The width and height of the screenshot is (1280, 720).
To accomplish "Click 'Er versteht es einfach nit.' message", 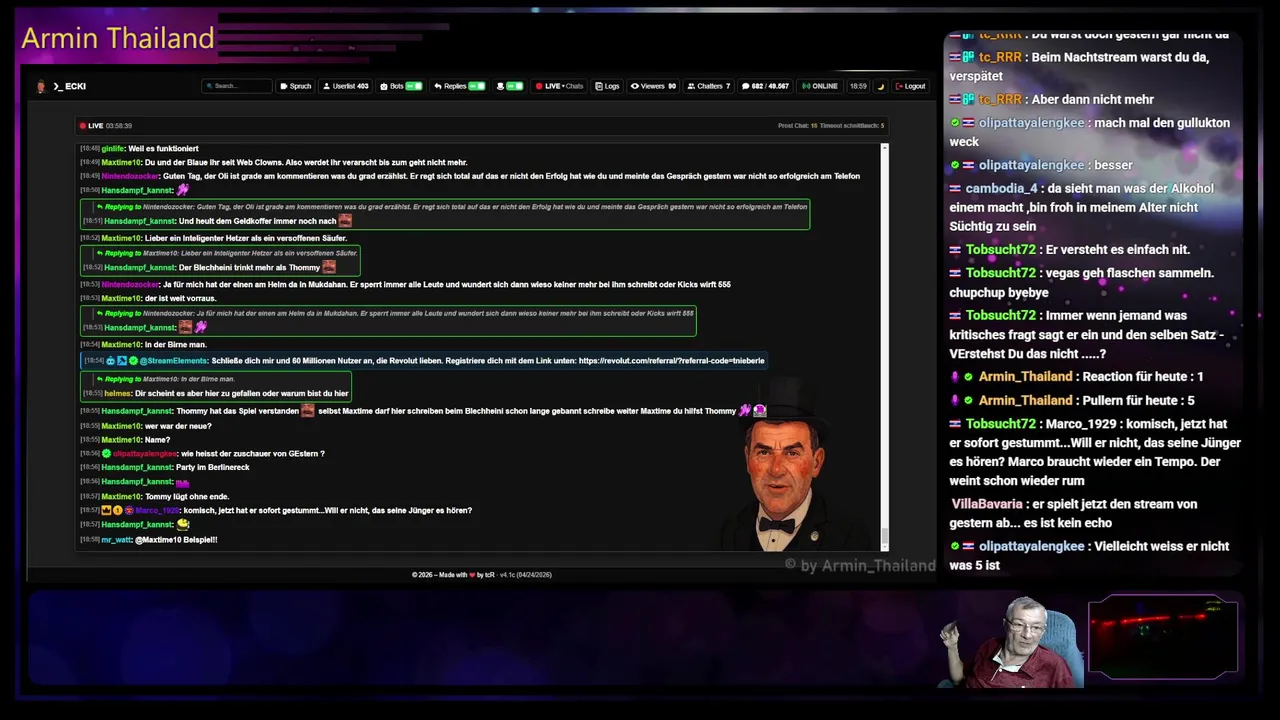I will (1118, 249).
